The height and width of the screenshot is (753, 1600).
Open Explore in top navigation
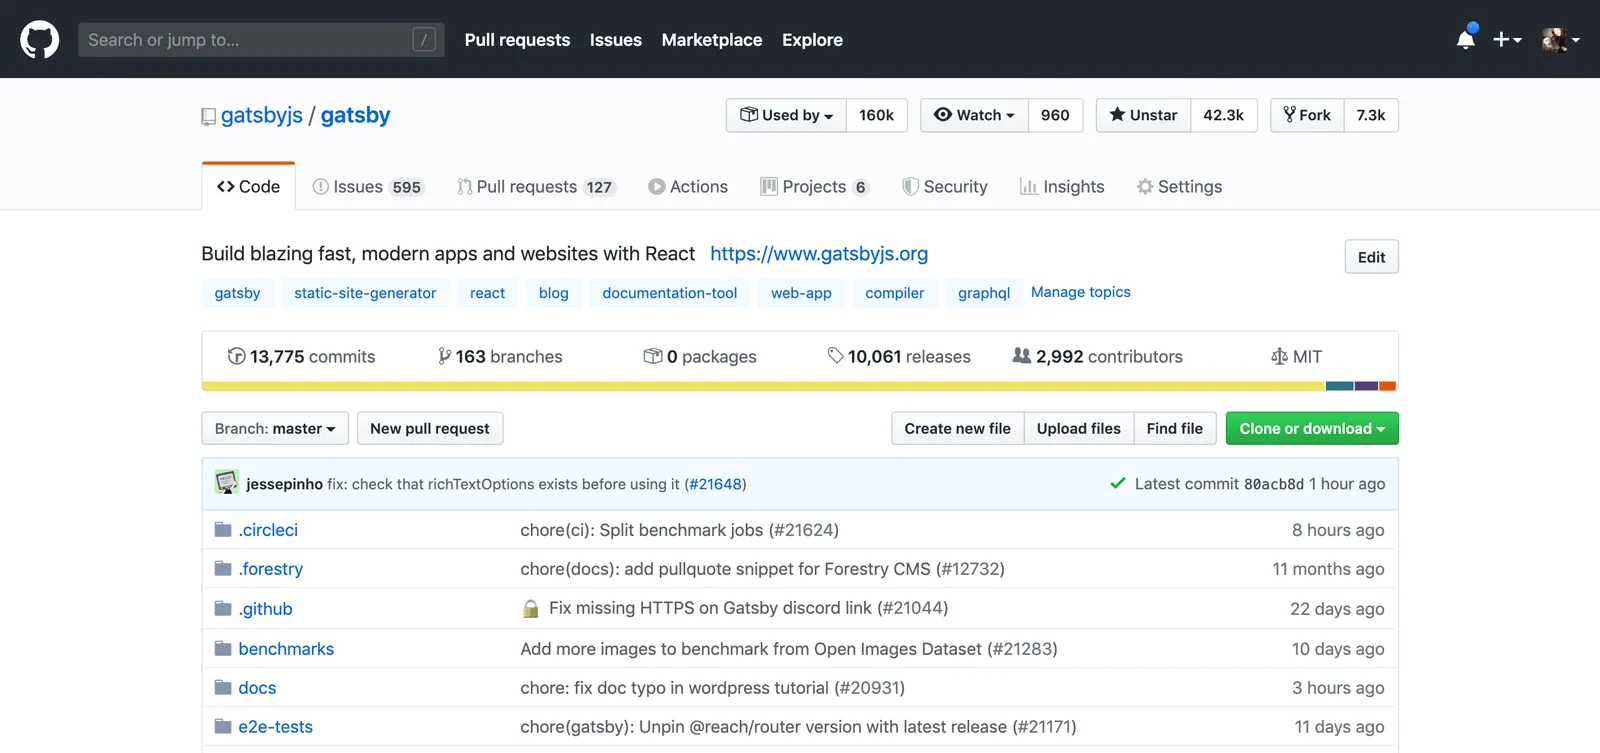click(812, 40)
